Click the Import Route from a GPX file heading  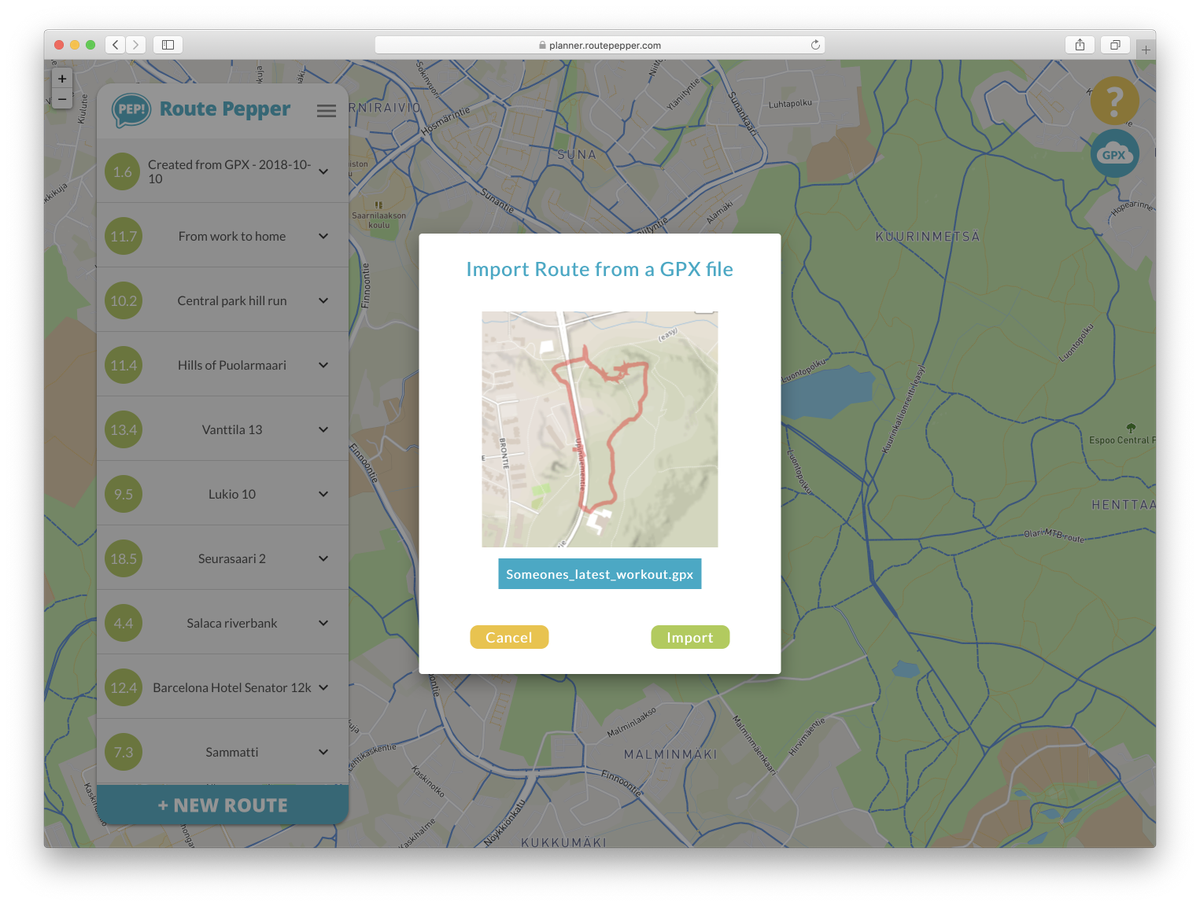point(600,270)
